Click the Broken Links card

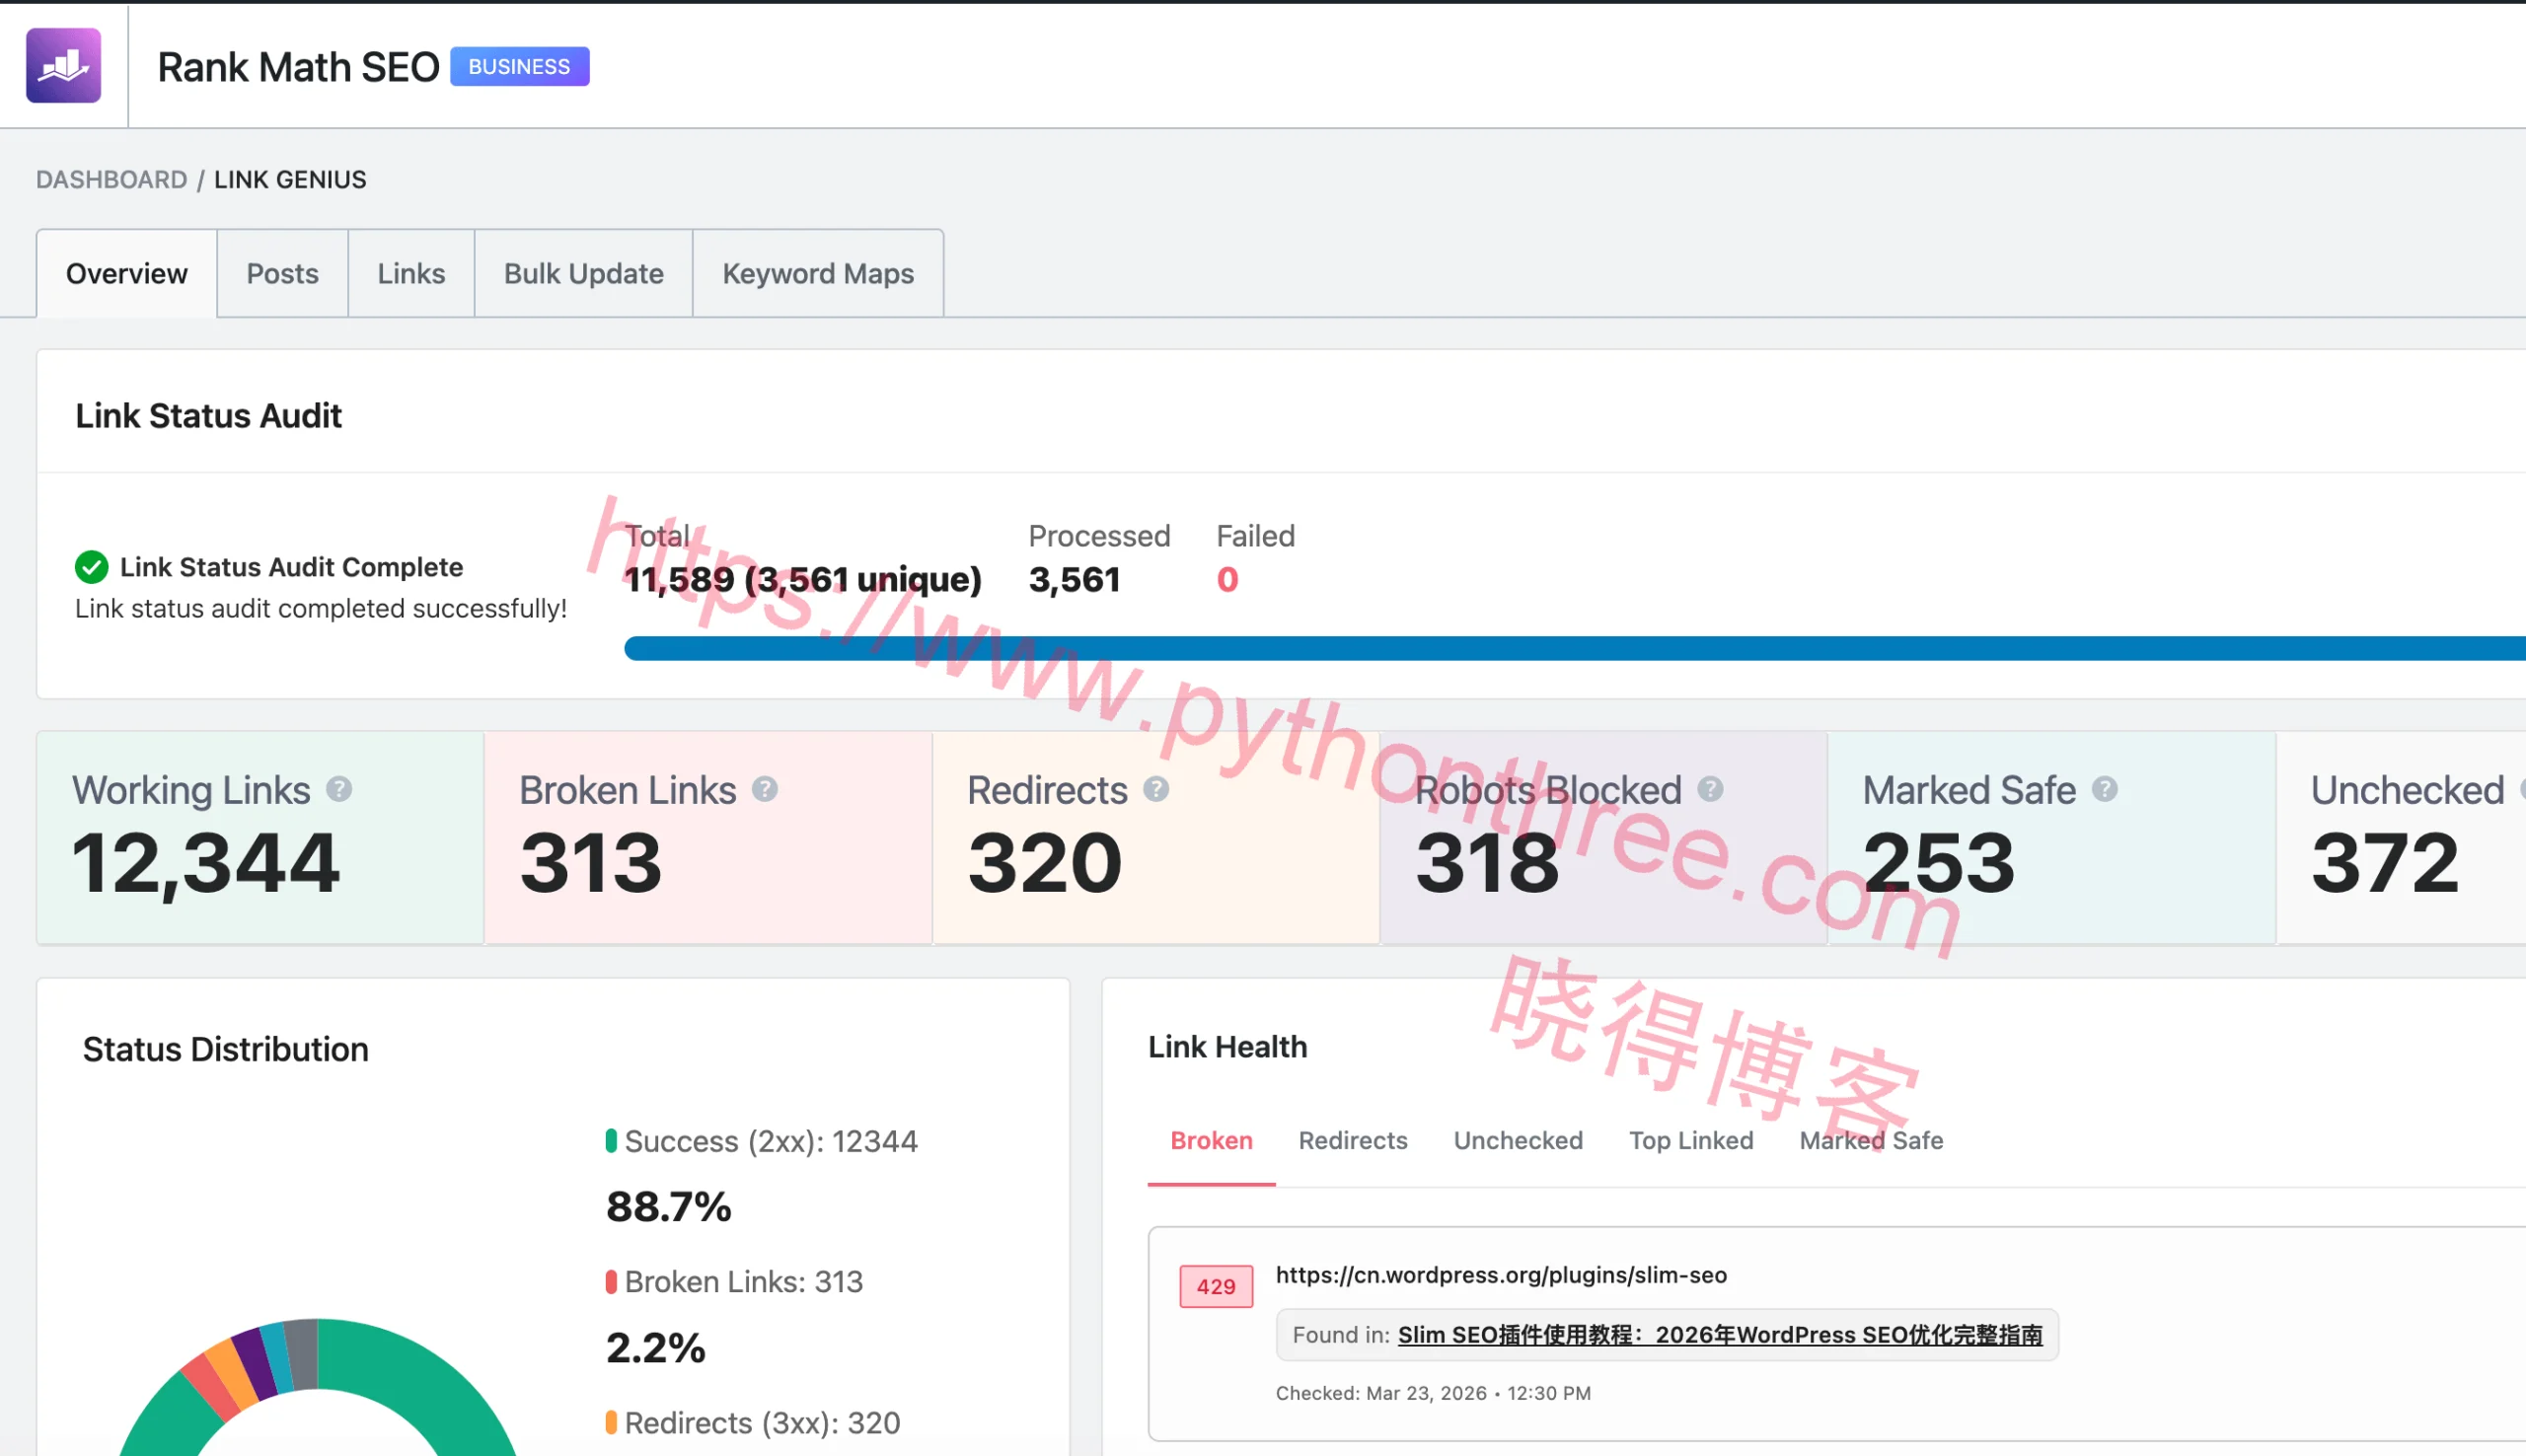click(x=708, y=838)
